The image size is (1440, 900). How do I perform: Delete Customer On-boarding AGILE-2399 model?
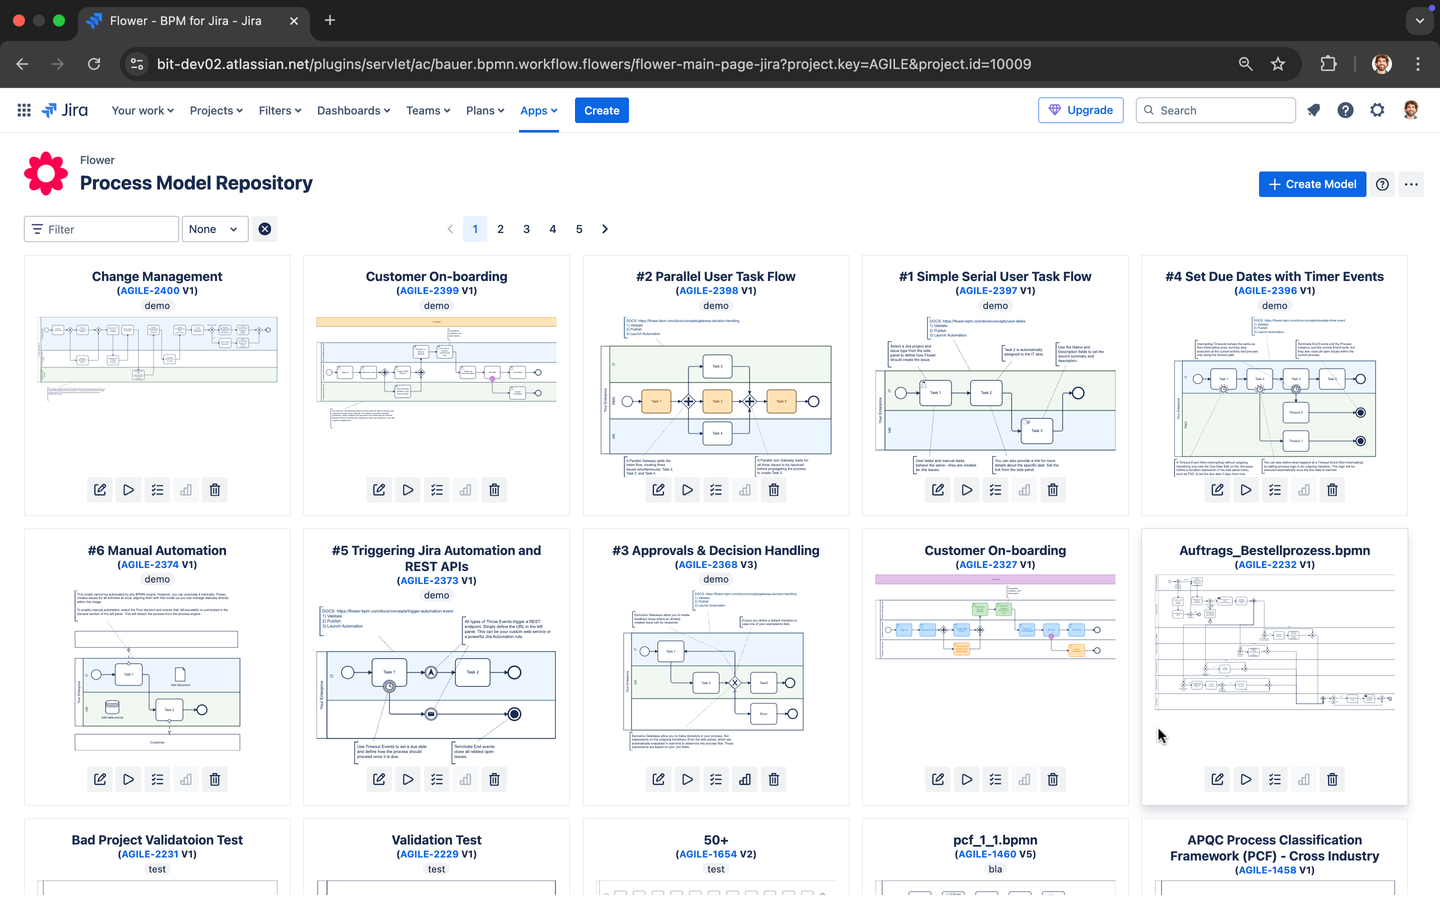(494, 490)
